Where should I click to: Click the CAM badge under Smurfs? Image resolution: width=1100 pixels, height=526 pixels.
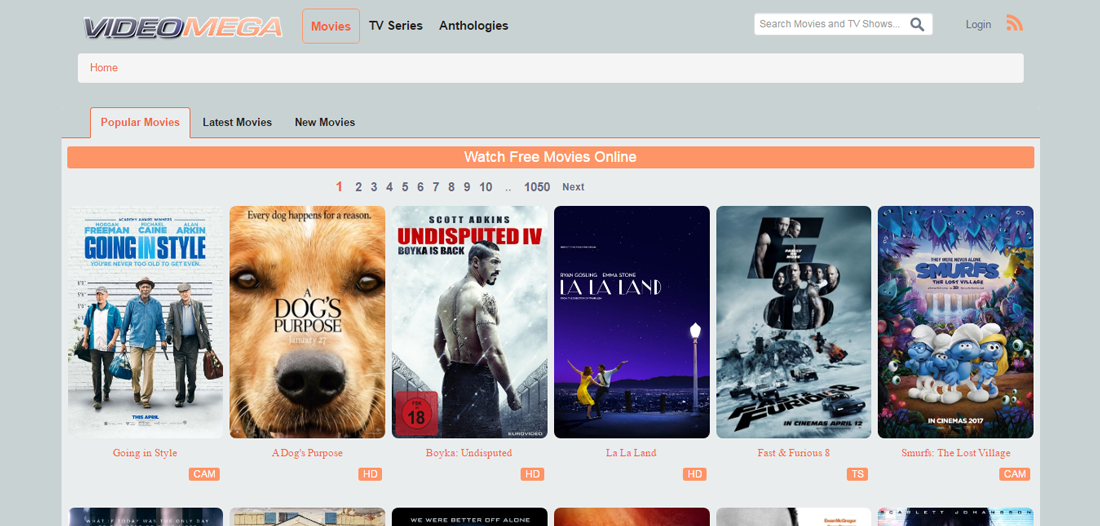click(x=1014, y=474)
